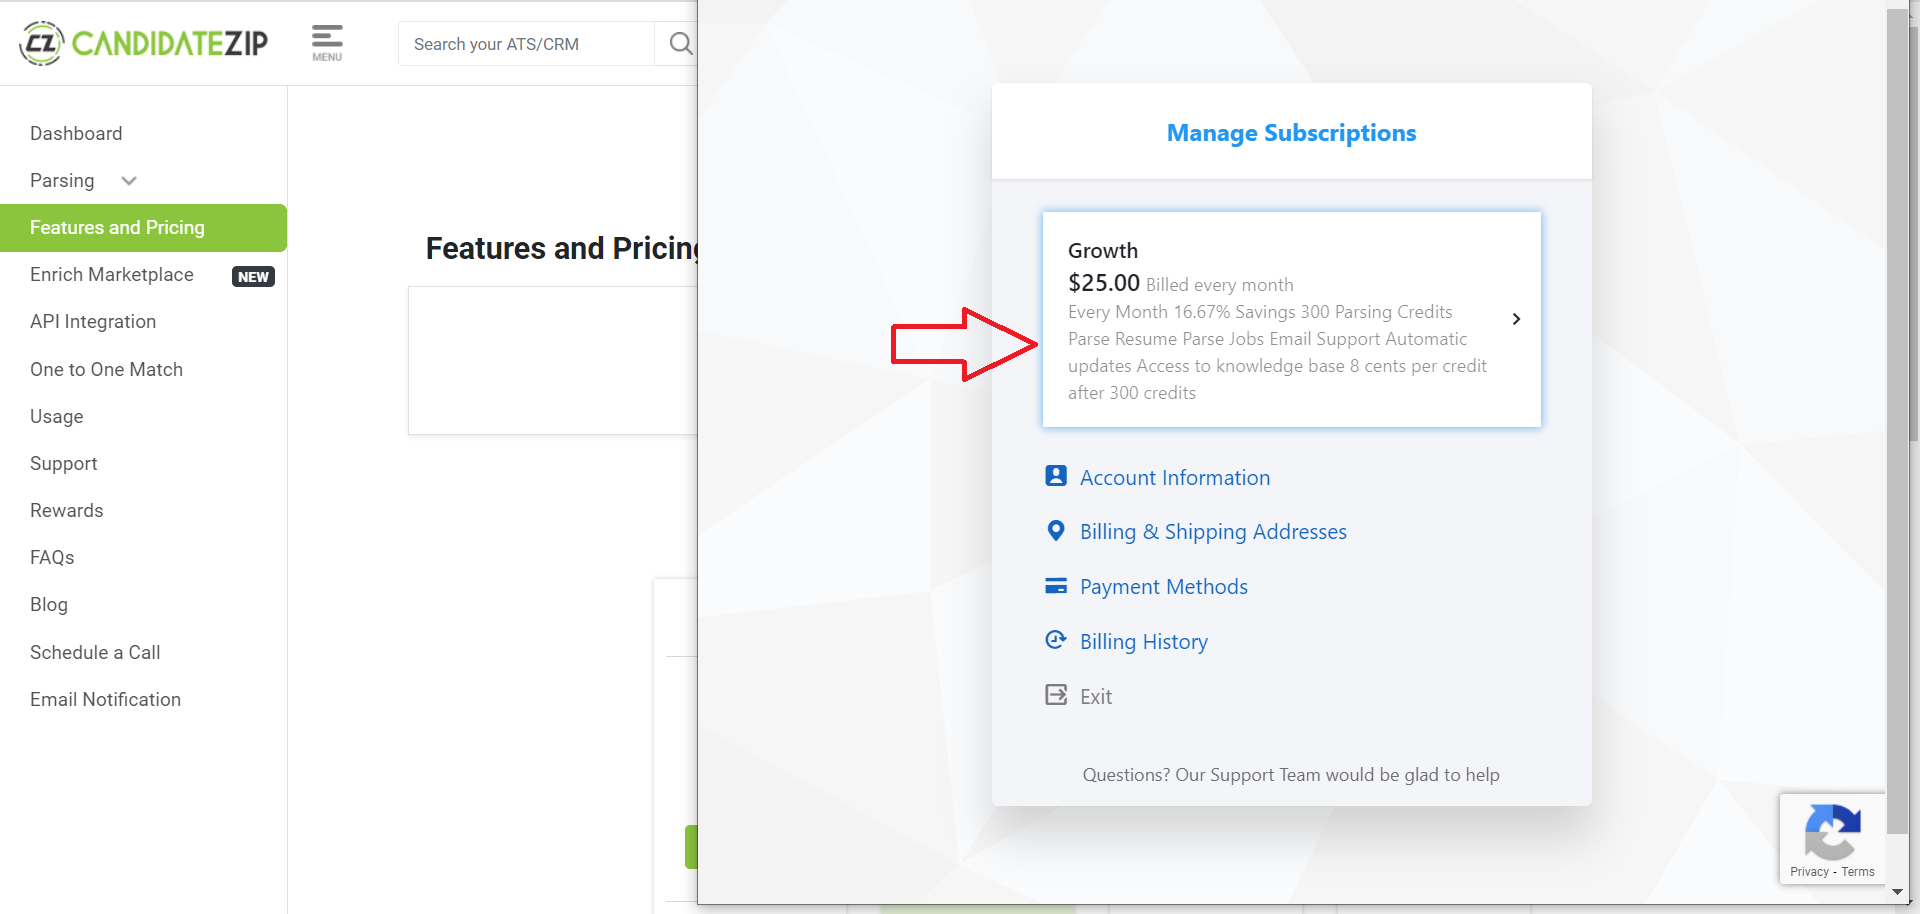Image resolution: width=1920 pixels, height=914 pixels.
Task: Click the scrollbar down arrow
Action: (x=1897, y=891)
